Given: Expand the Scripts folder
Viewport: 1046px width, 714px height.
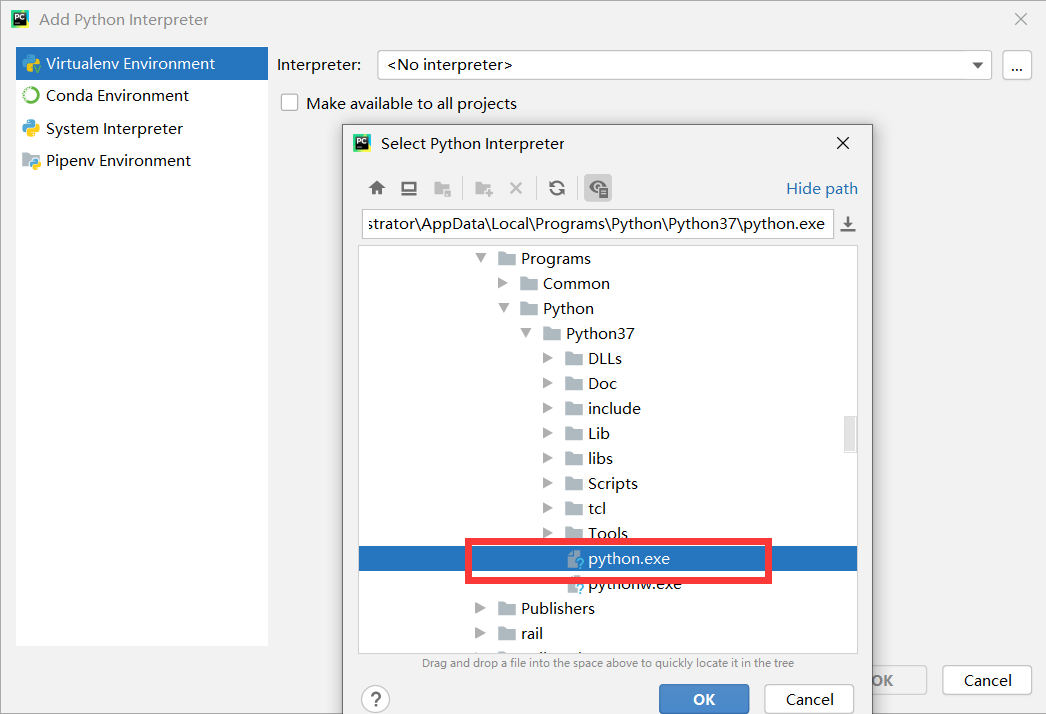Looking at the screenshot, I should tap(548, 482).
